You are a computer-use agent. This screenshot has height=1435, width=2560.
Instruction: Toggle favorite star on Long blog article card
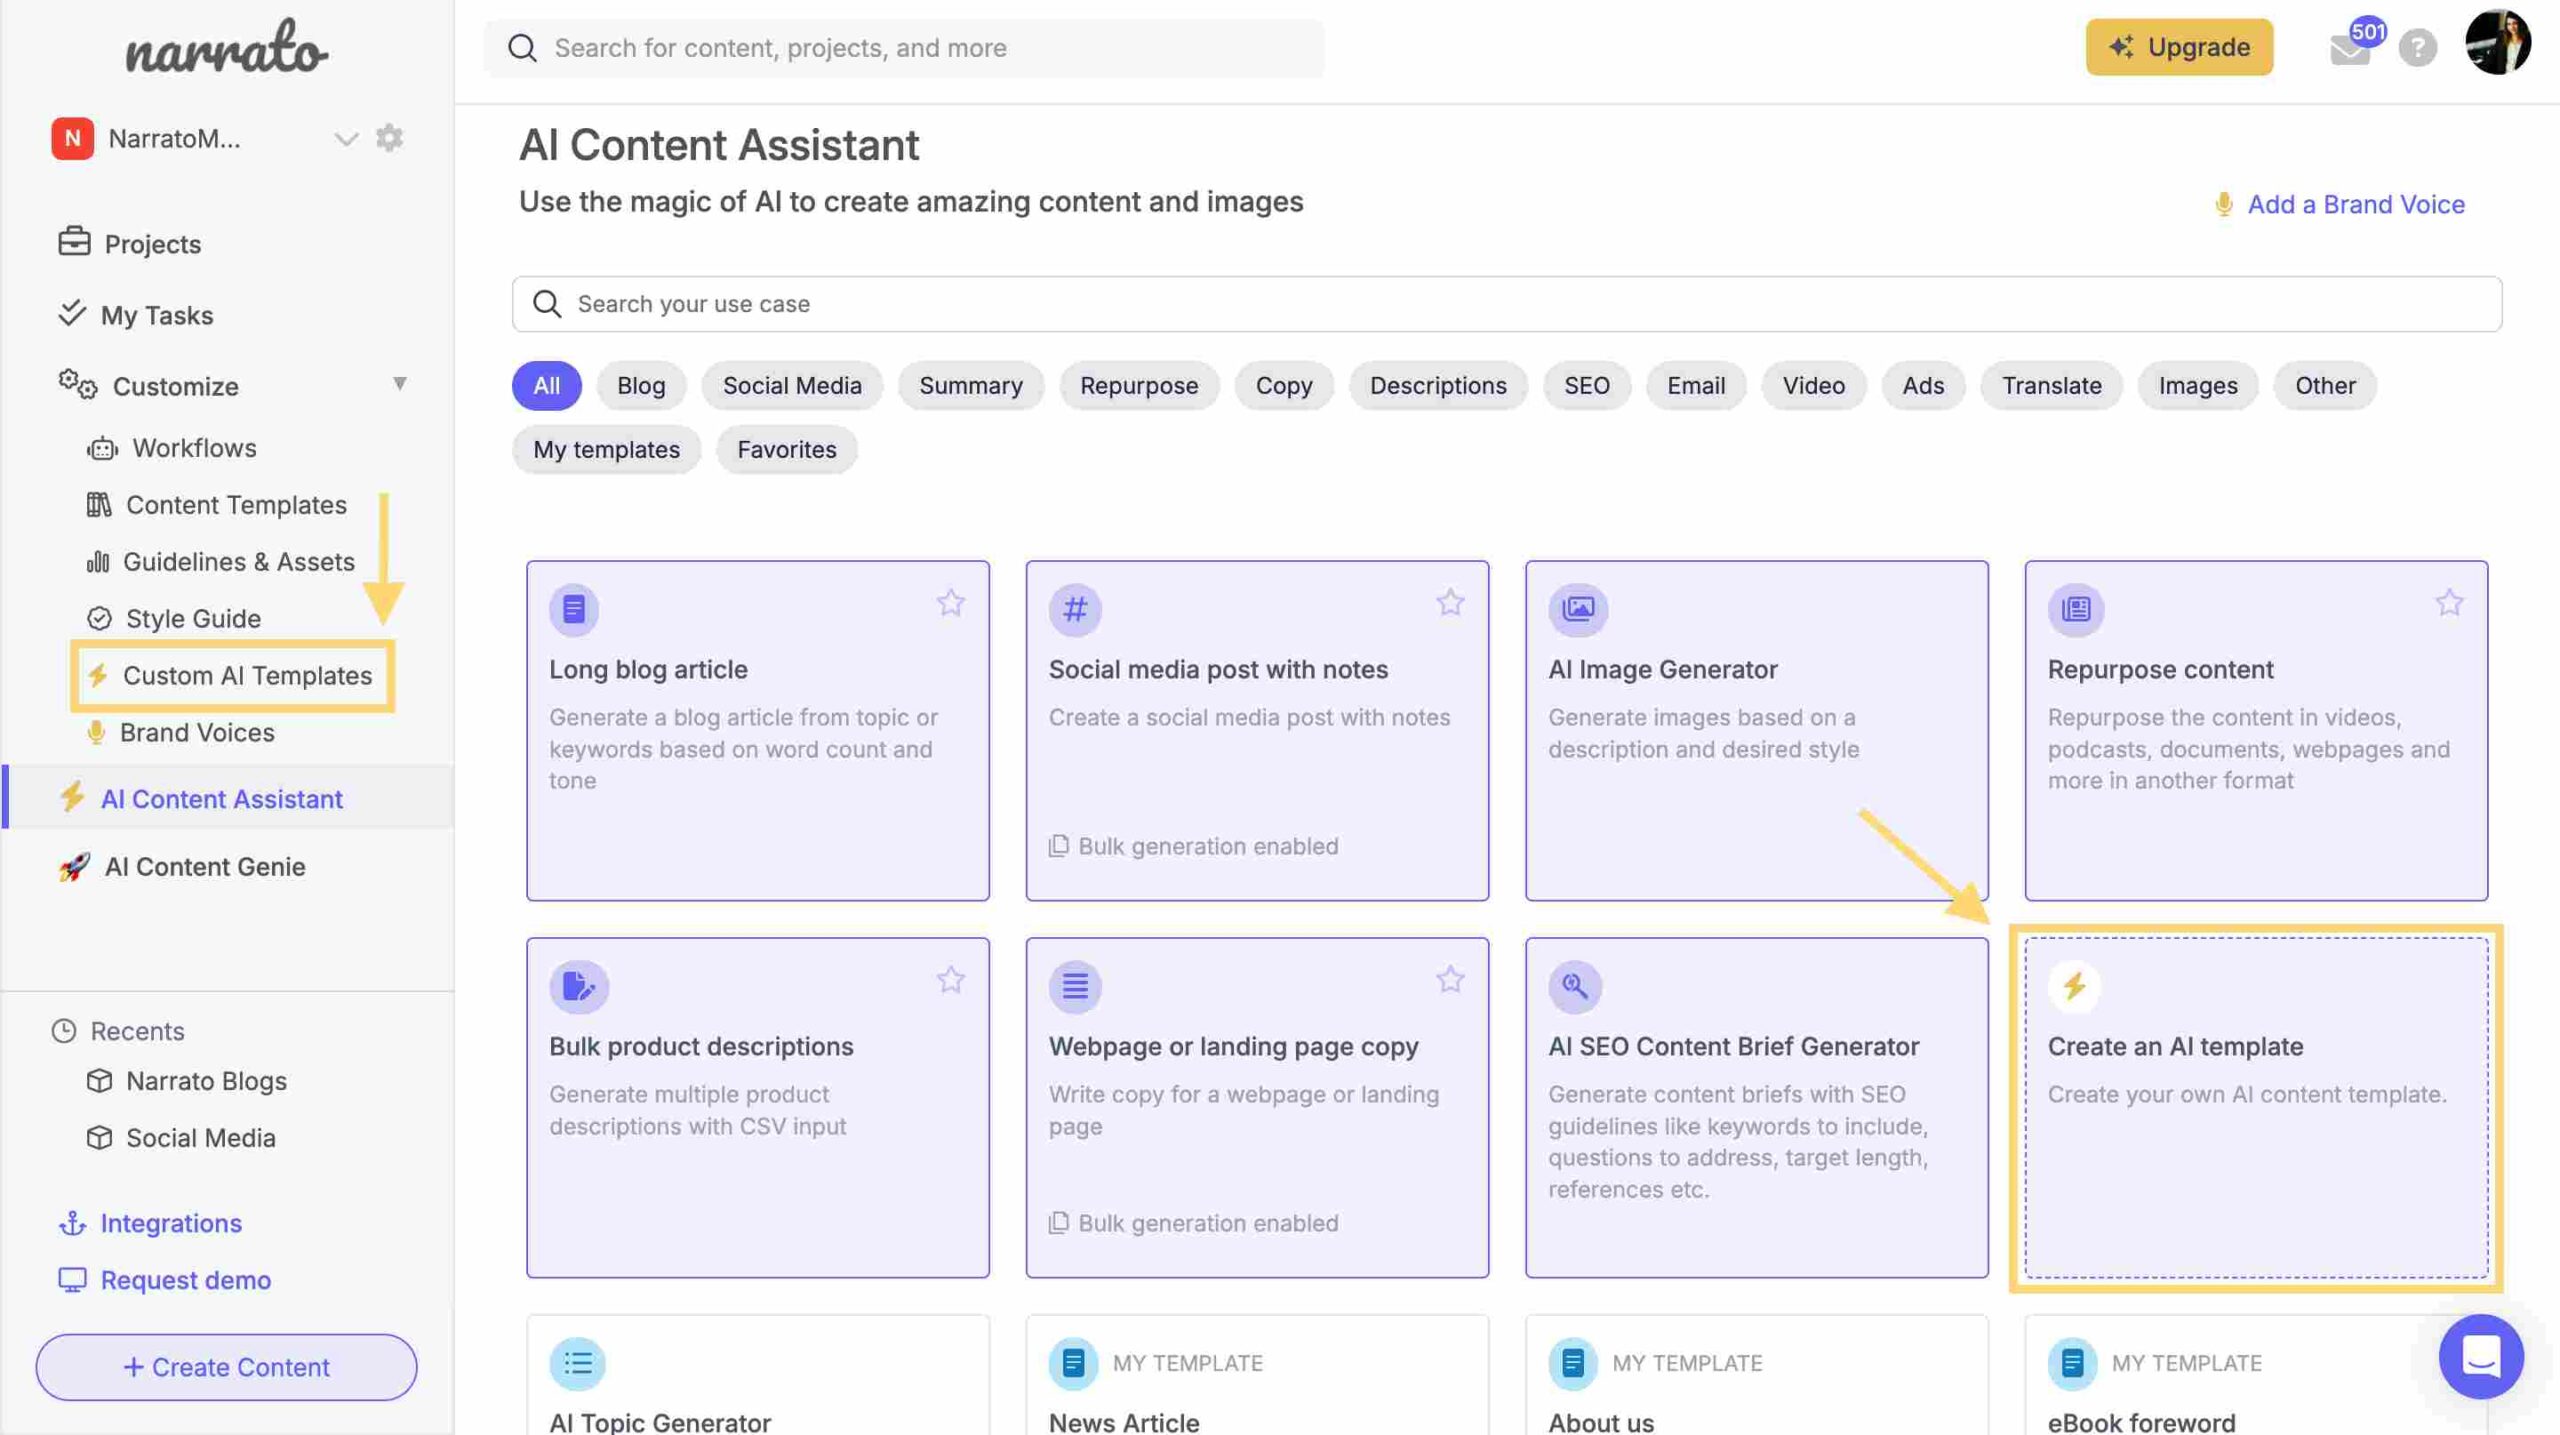(953, 605)
